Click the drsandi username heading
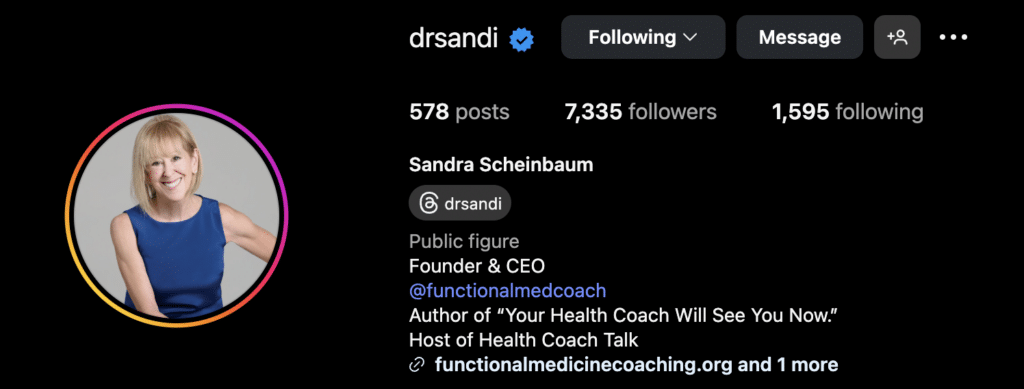The image size is (1024, 389). point(453,39)
